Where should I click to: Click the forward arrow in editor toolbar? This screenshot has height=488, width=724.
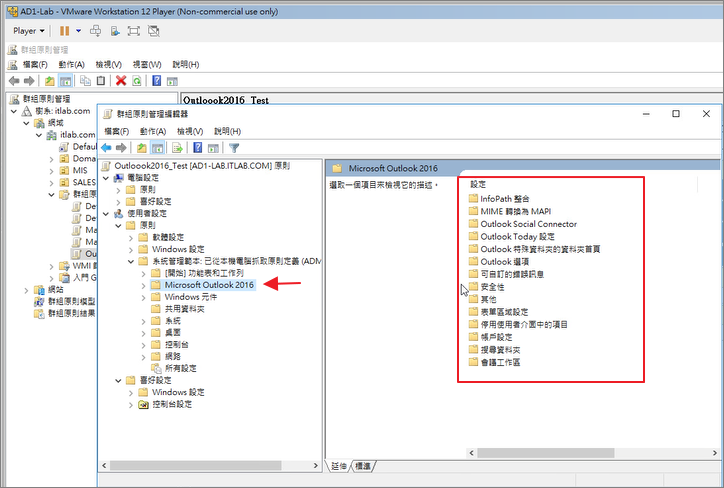(121, 148)
